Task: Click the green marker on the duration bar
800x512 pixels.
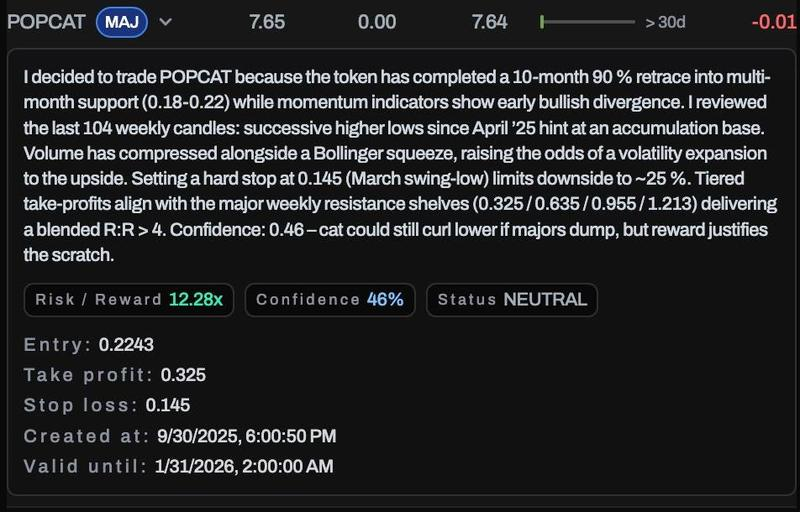Action: click(x=541, y=22)
